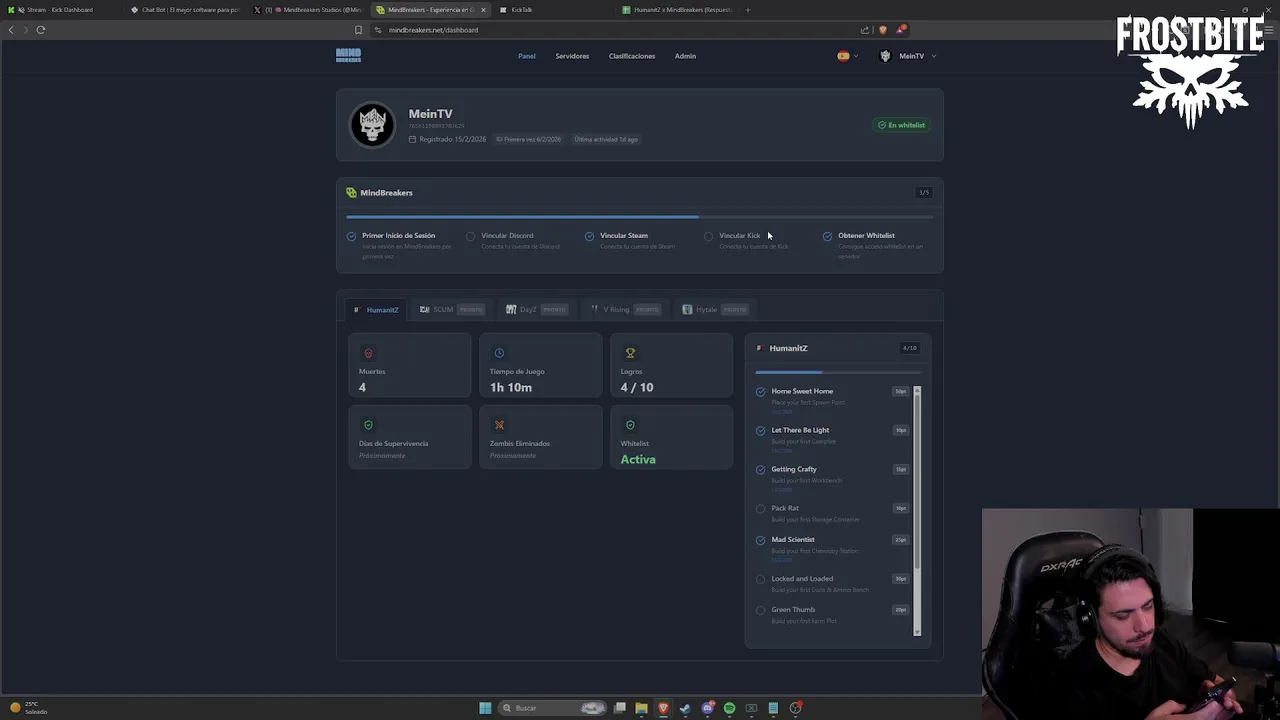The height and width of the screenshot is (720, 1280).
Task: Select the V Rising game tab
Action: point(625,310)
